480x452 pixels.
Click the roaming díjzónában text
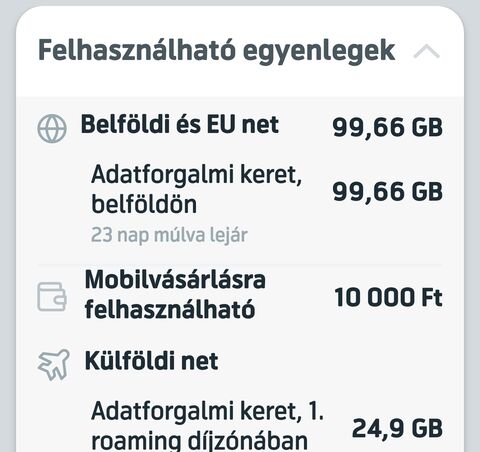199,441
